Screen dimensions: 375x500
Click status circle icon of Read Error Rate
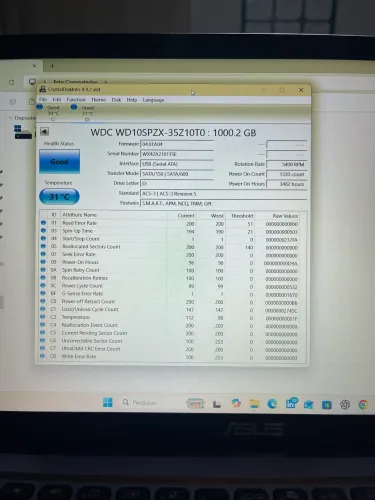pos(43,223)
